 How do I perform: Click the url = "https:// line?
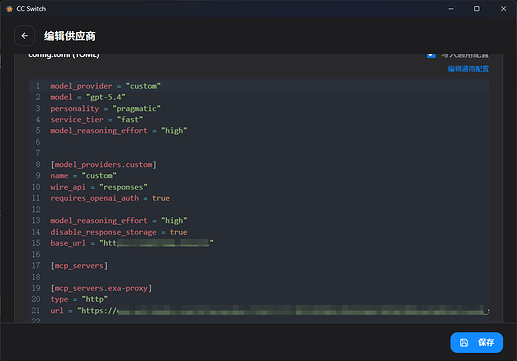(x=270, y=310)
